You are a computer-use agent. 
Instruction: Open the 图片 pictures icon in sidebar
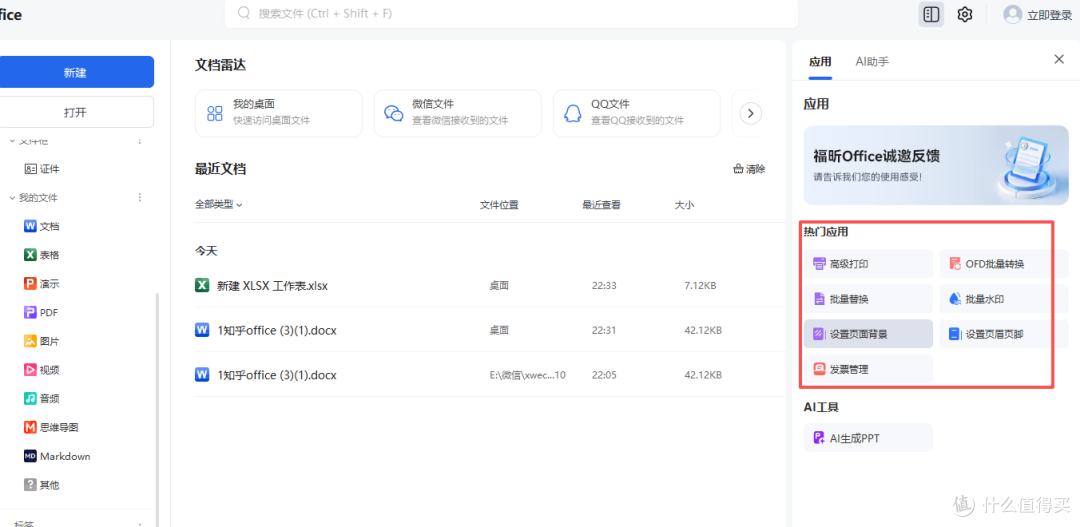point(30,341)
